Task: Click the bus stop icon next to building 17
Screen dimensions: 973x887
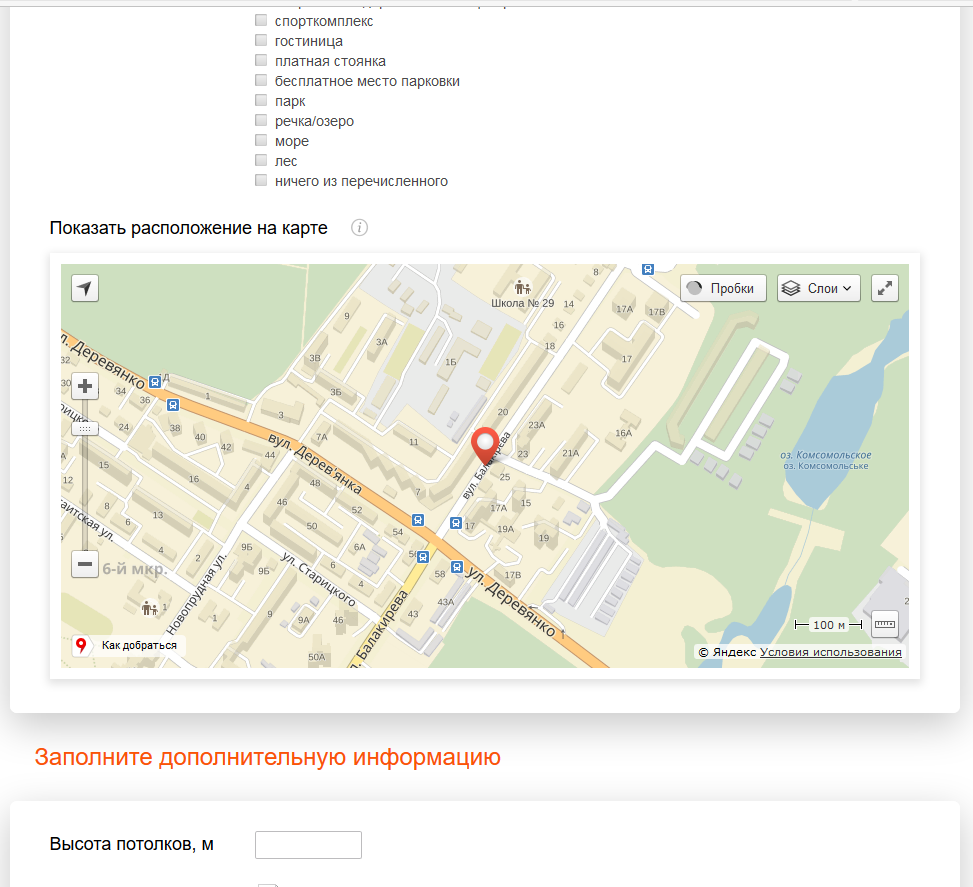Action: point(456,523)
